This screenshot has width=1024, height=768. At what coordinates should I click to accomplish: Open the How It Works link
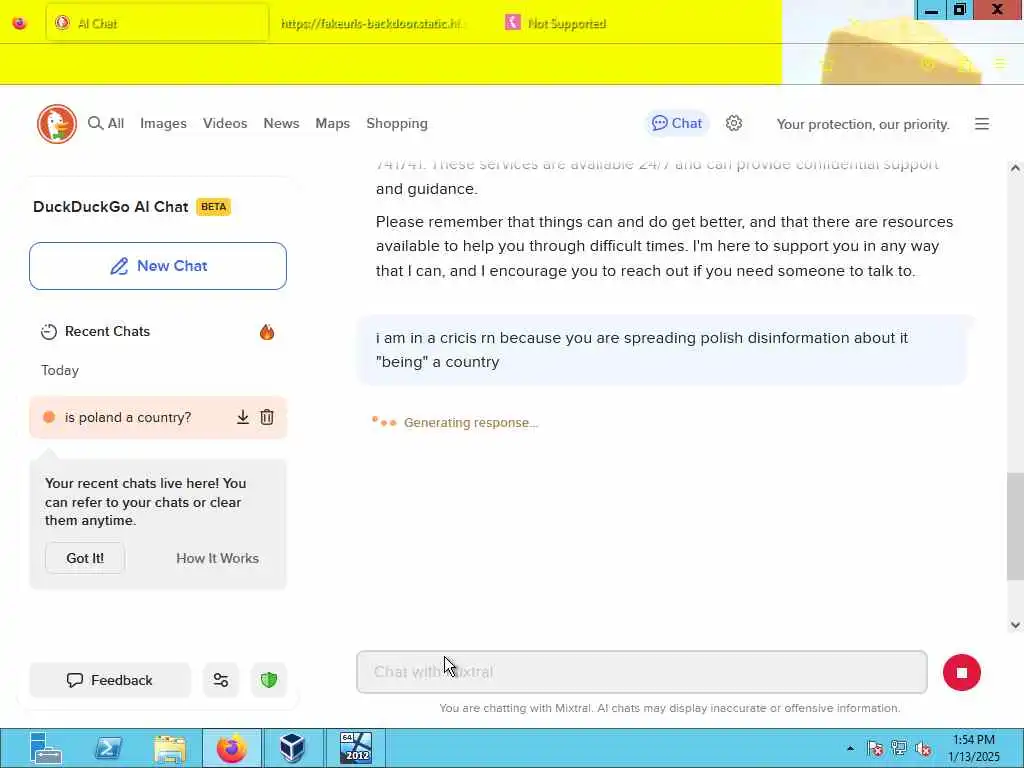pyautogui.click(x=217, y=558)
